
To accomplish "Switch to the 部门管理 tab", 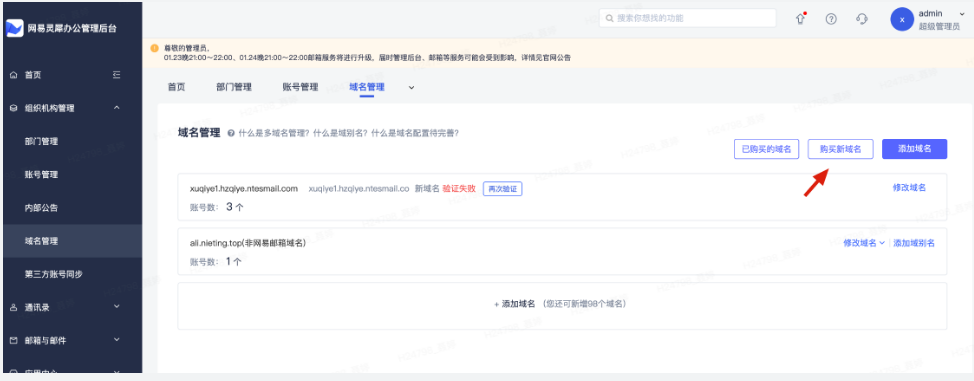I will click(x=234, y=87).
